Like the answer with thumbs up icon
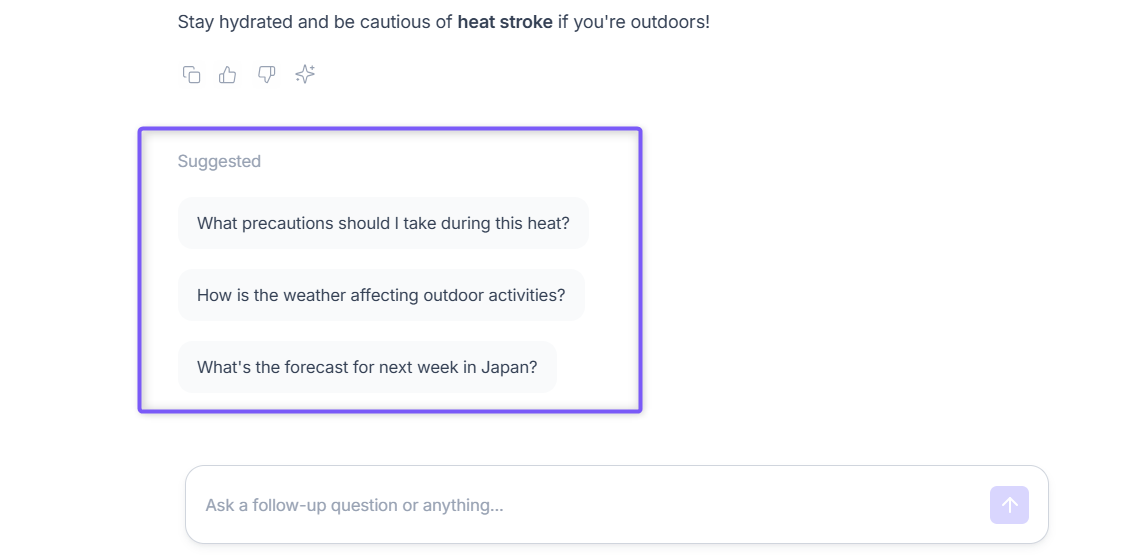 228,74
